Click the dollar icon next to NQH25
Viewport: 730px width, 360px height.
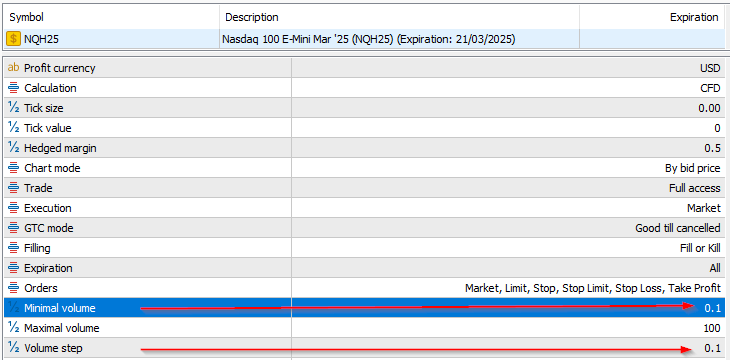click(x=14, y=40)
